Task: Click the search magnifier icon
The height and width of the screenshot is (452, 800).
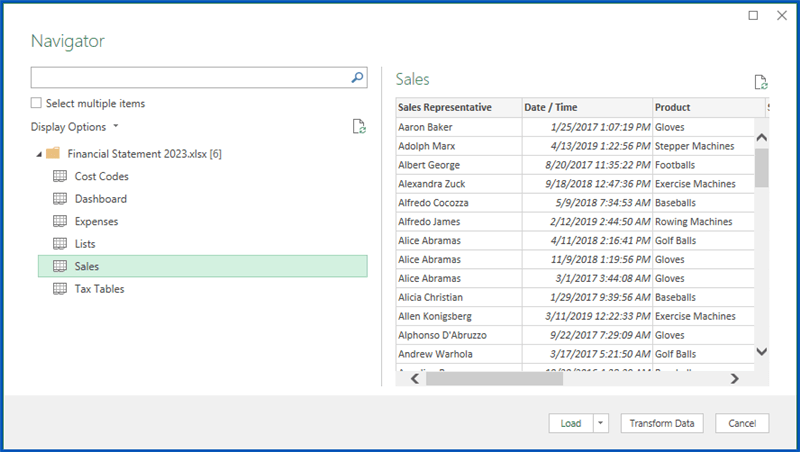Action: pyautogui.click(x=357, y=77)
